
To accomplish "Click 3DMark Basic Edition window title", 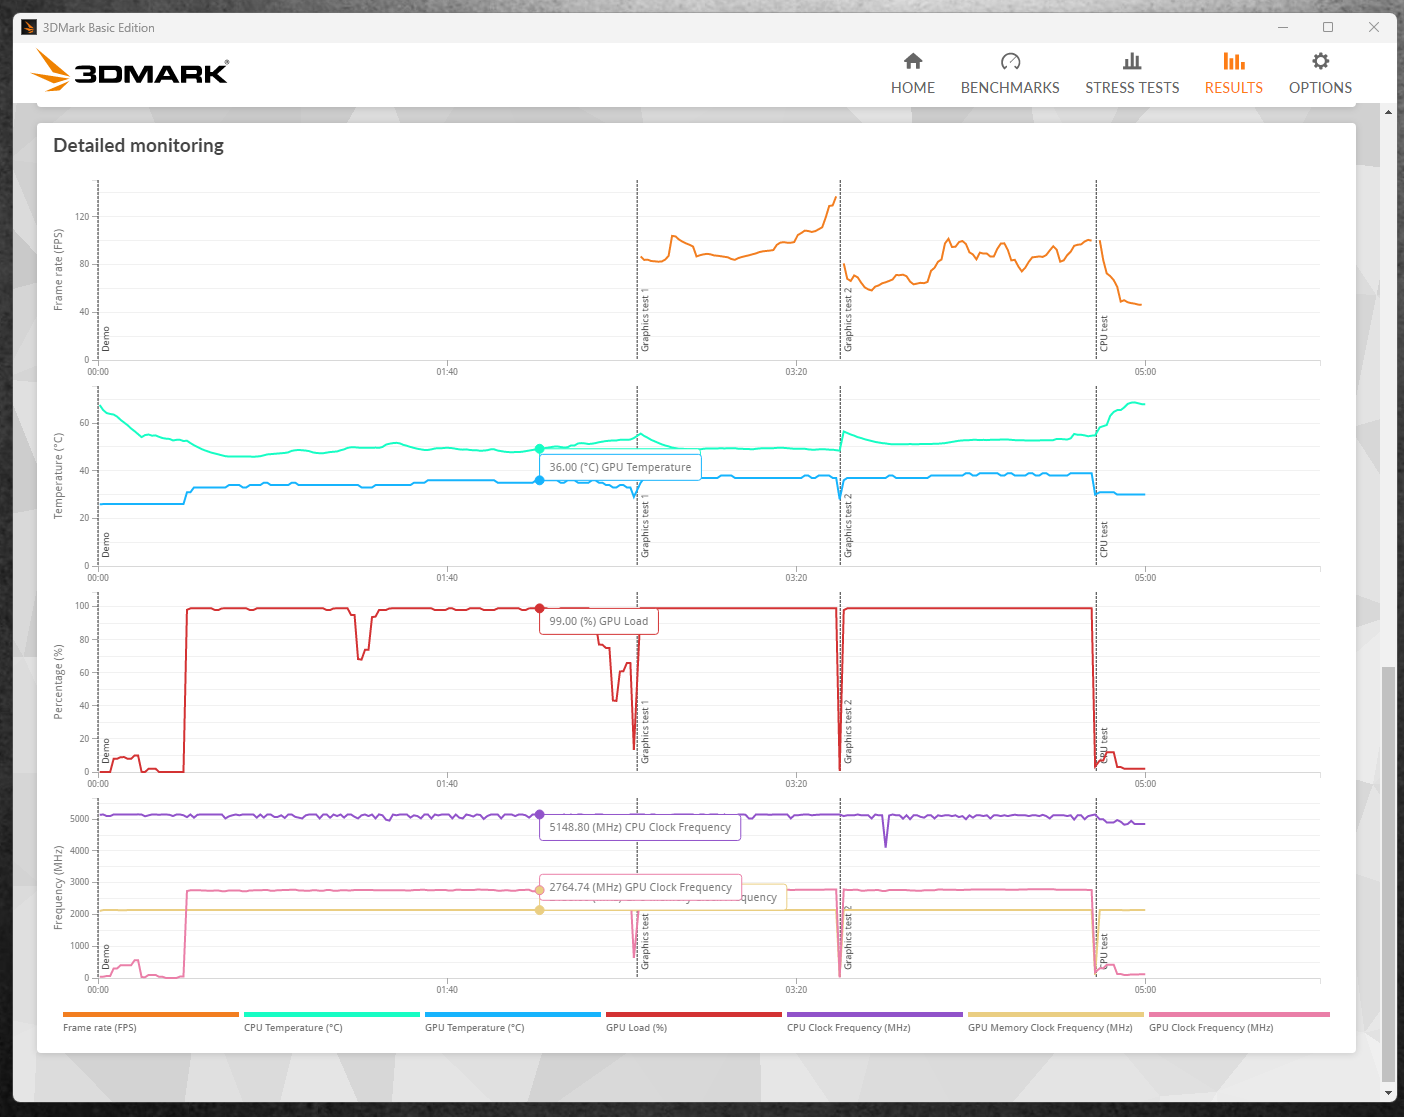I will coord(99,28).
